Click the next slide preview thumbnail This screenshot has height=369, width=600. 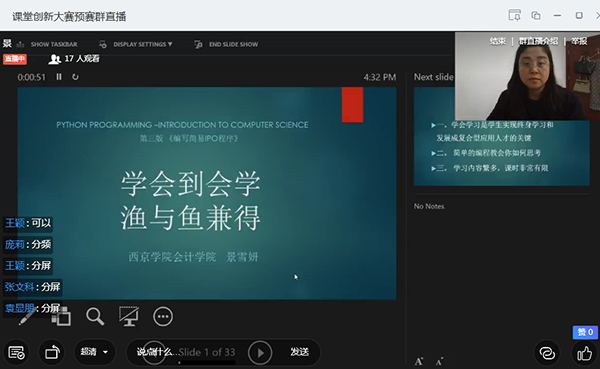(x=501, y=137)
